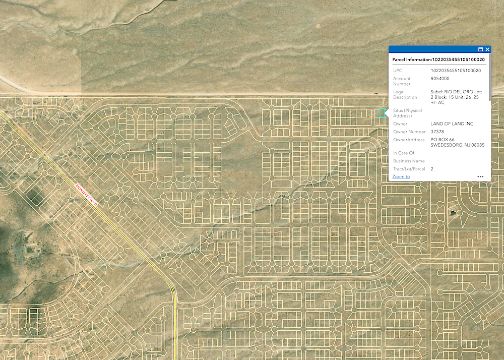The height and width of the screenshot is (360, 504).
Task: Click the red street name label
Action: pyautogui.click(x=86, y=194)
